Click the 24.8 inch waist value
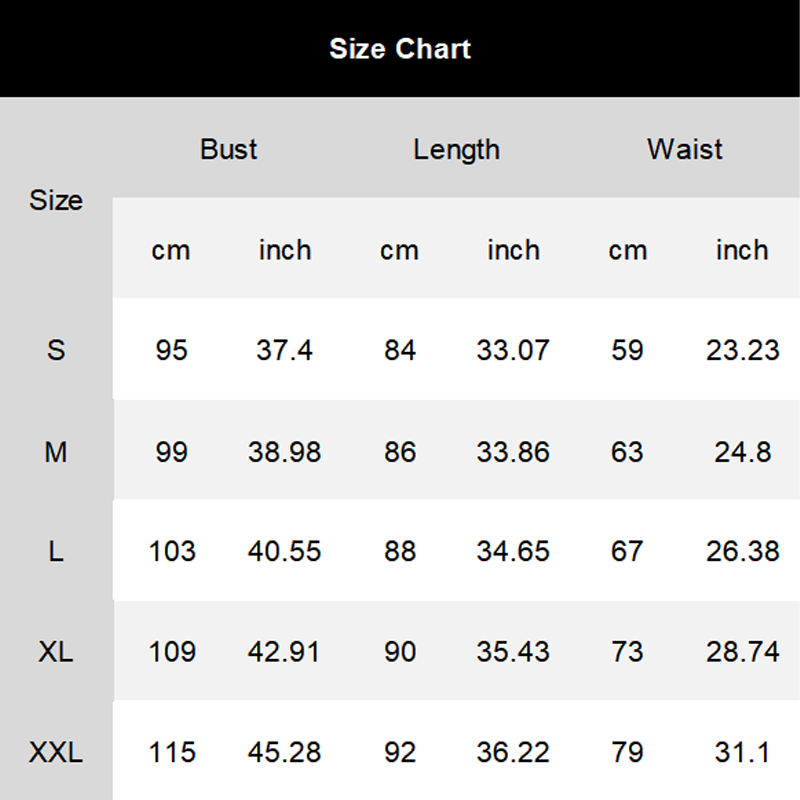This screenshot has height=800, width=800. point(742,452)
